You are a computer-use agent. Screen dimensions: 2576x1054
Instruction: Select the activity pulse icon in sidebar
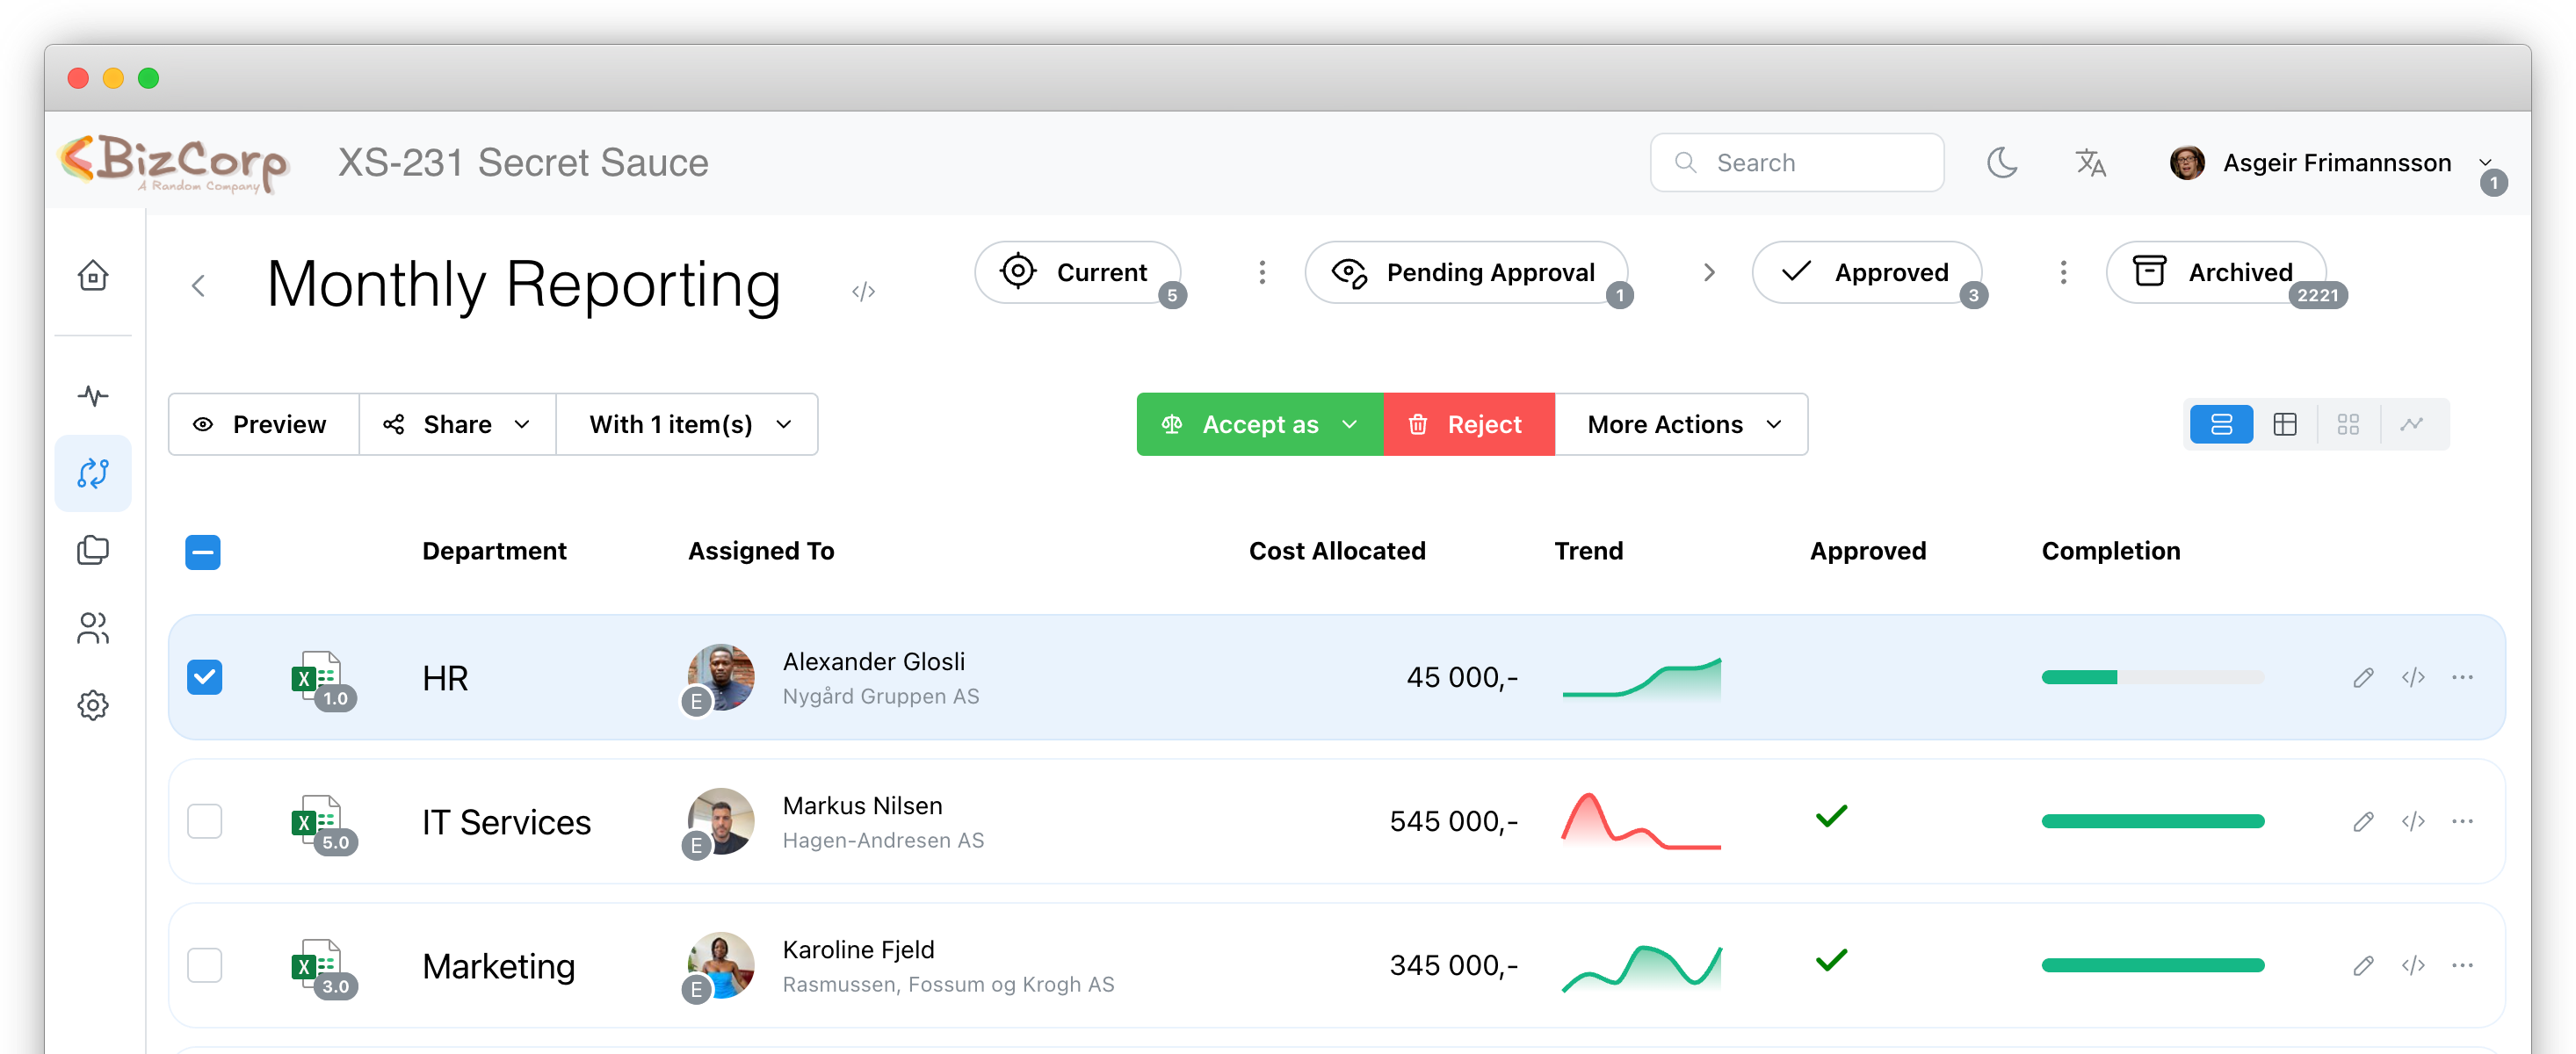tap(93, 395)
